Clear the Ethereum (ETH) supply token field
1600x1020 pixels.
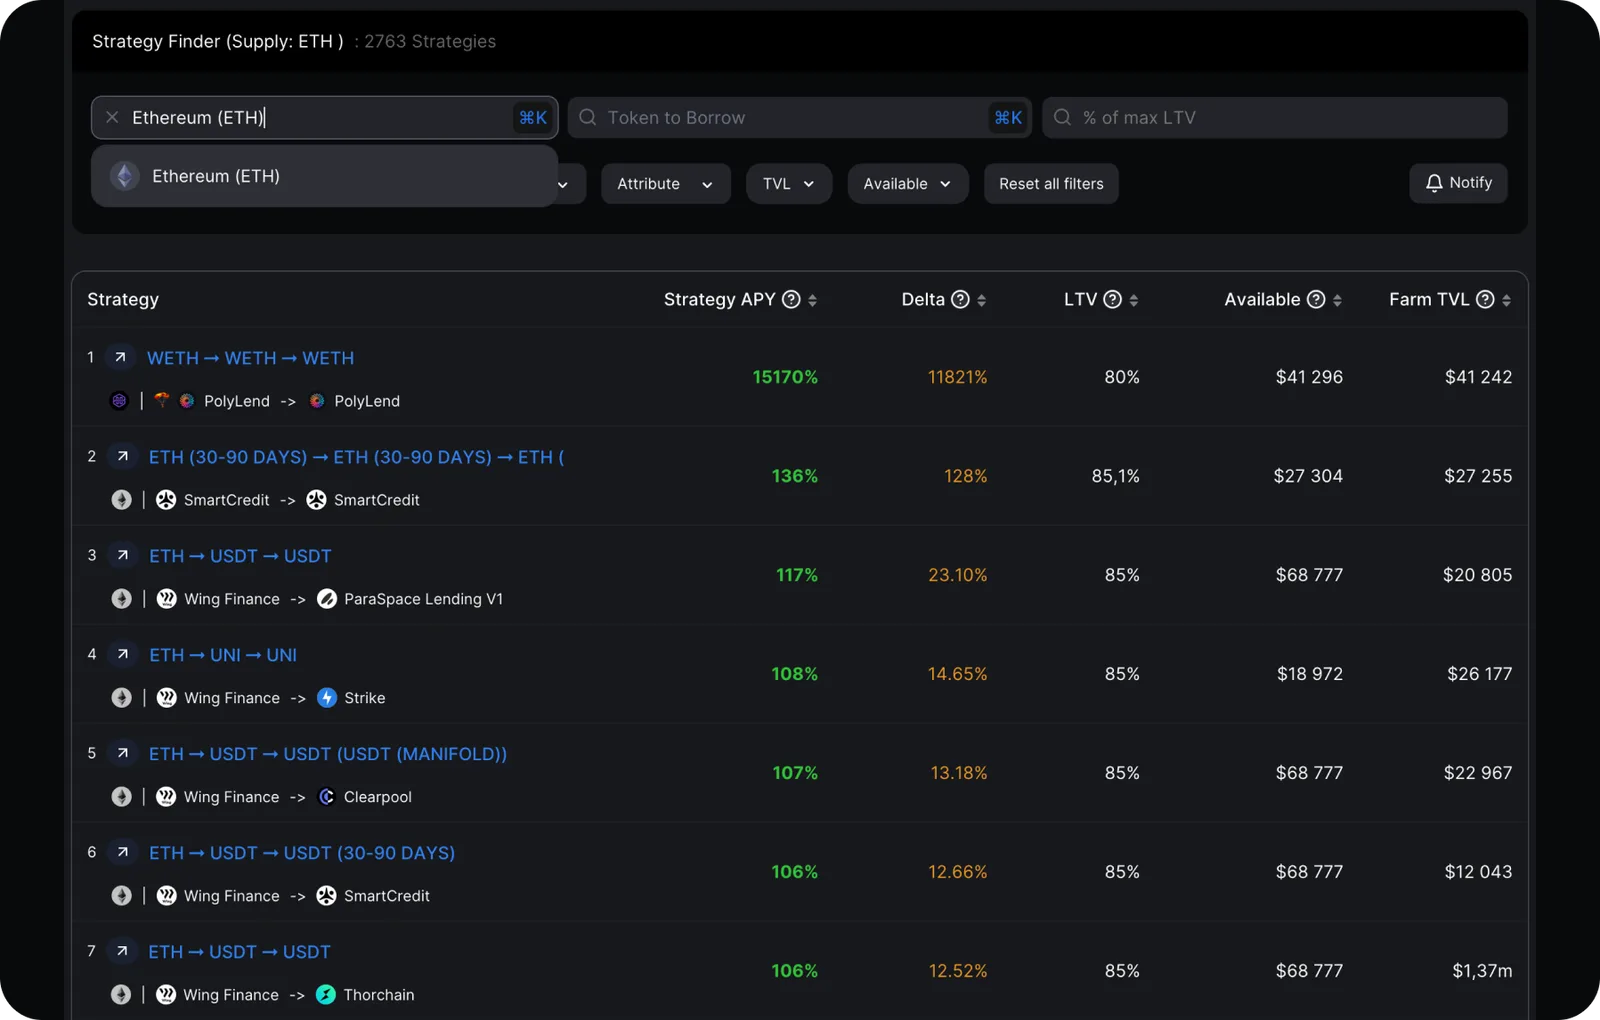point(112,118)
